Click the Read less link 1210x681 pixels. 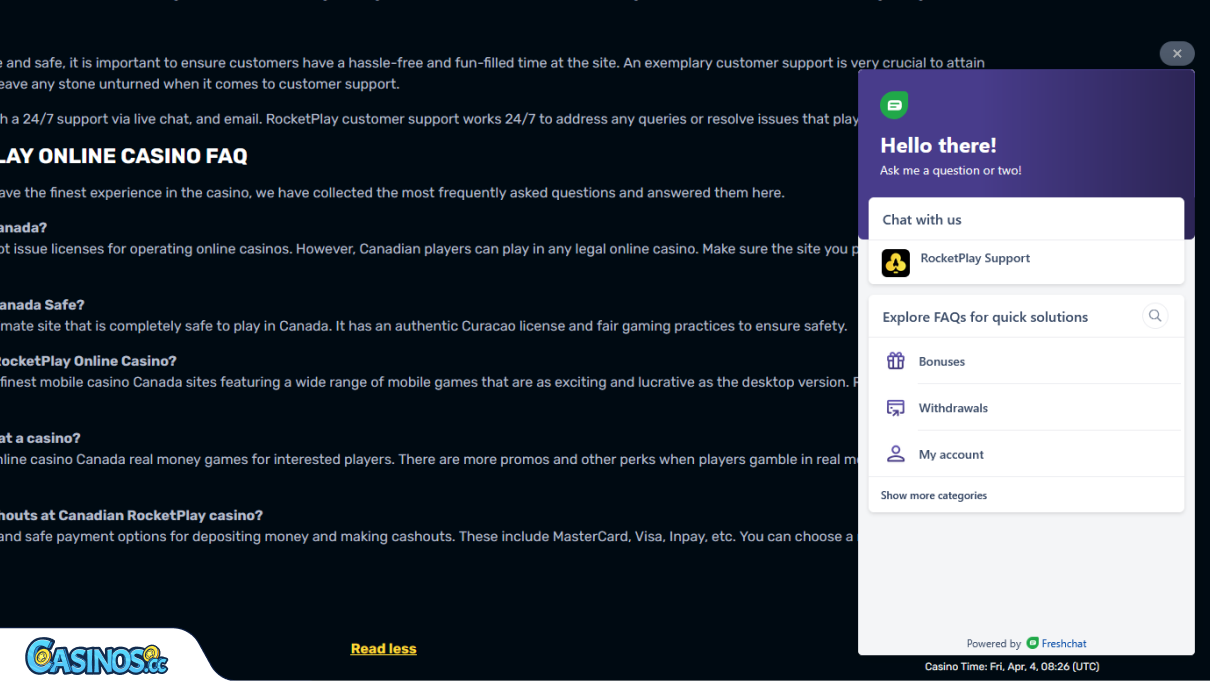tap(384, 649)
